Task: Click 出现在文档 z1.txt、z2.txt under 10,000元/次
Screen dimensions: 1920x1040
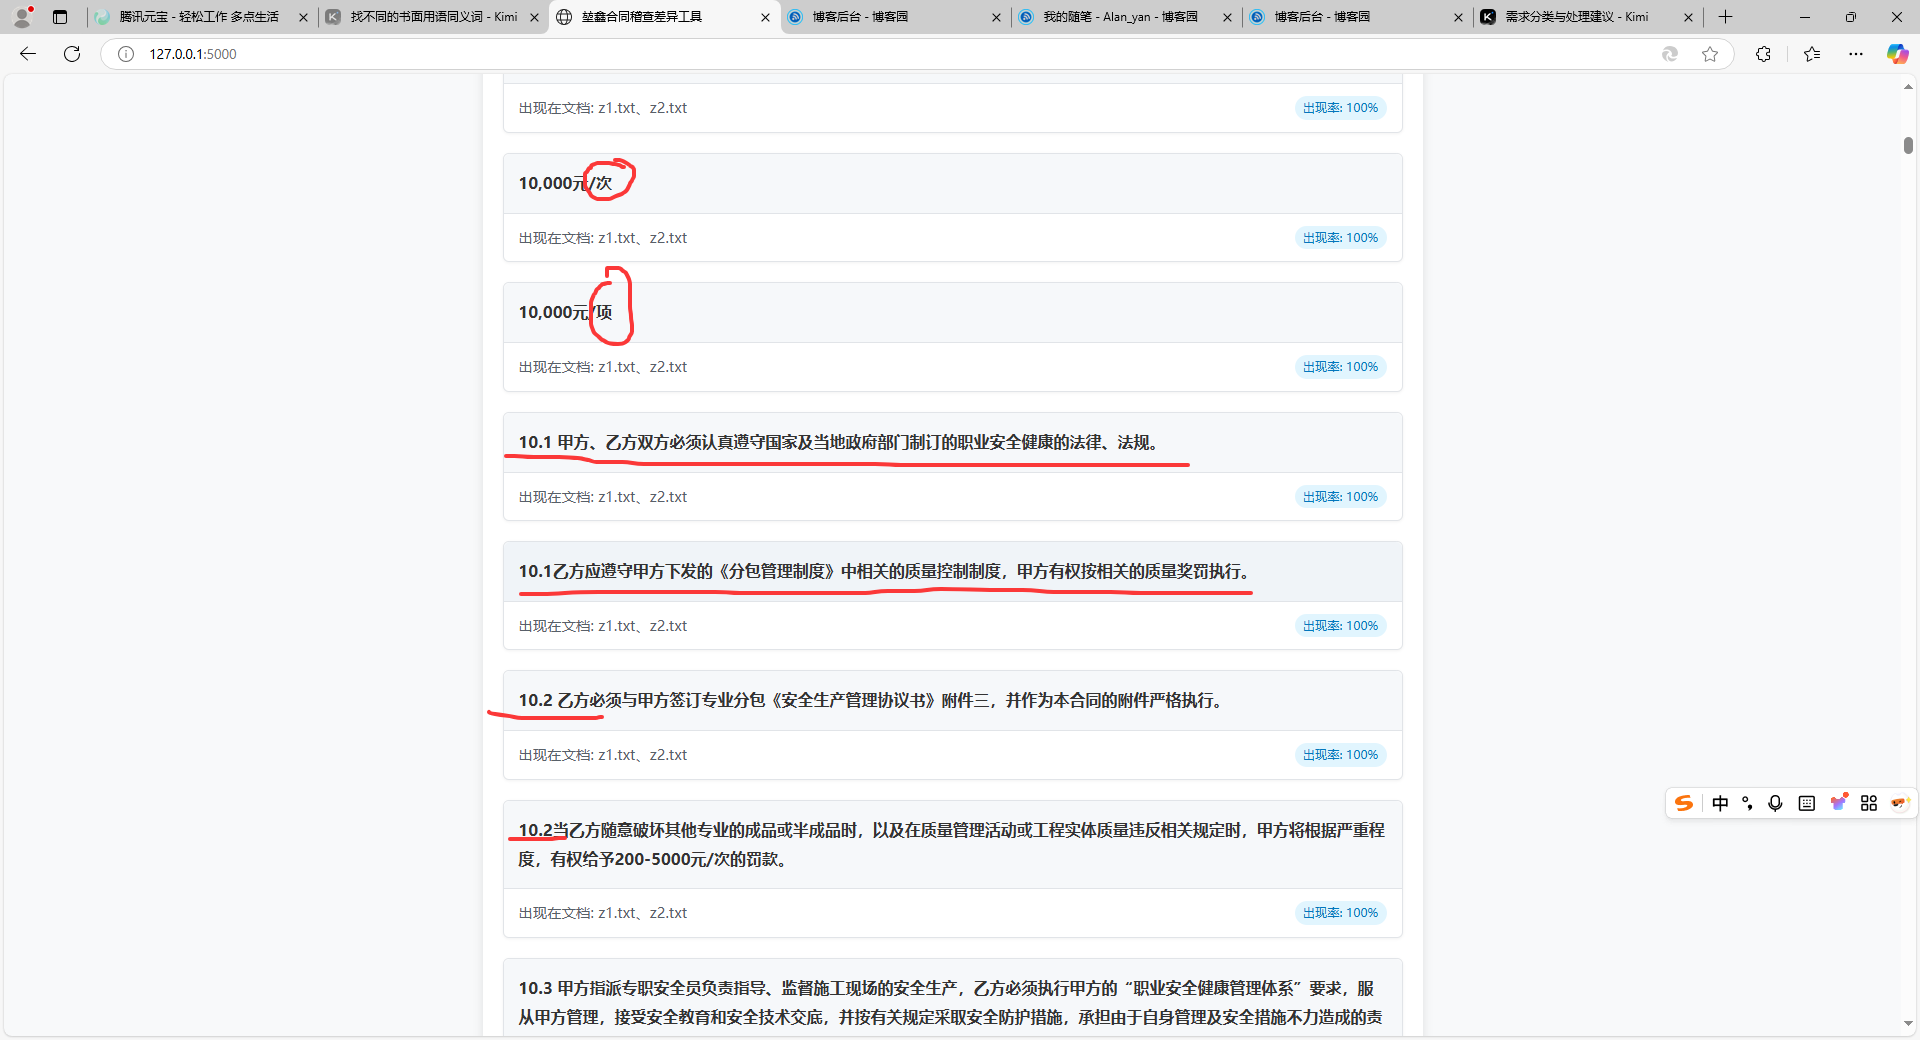Action: [603, 238]
